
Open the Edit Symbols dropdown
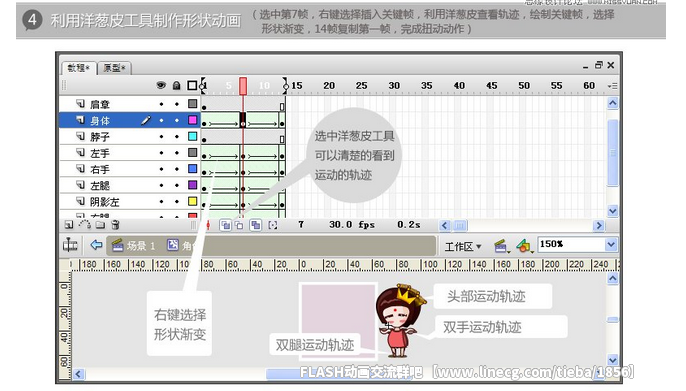525,246
